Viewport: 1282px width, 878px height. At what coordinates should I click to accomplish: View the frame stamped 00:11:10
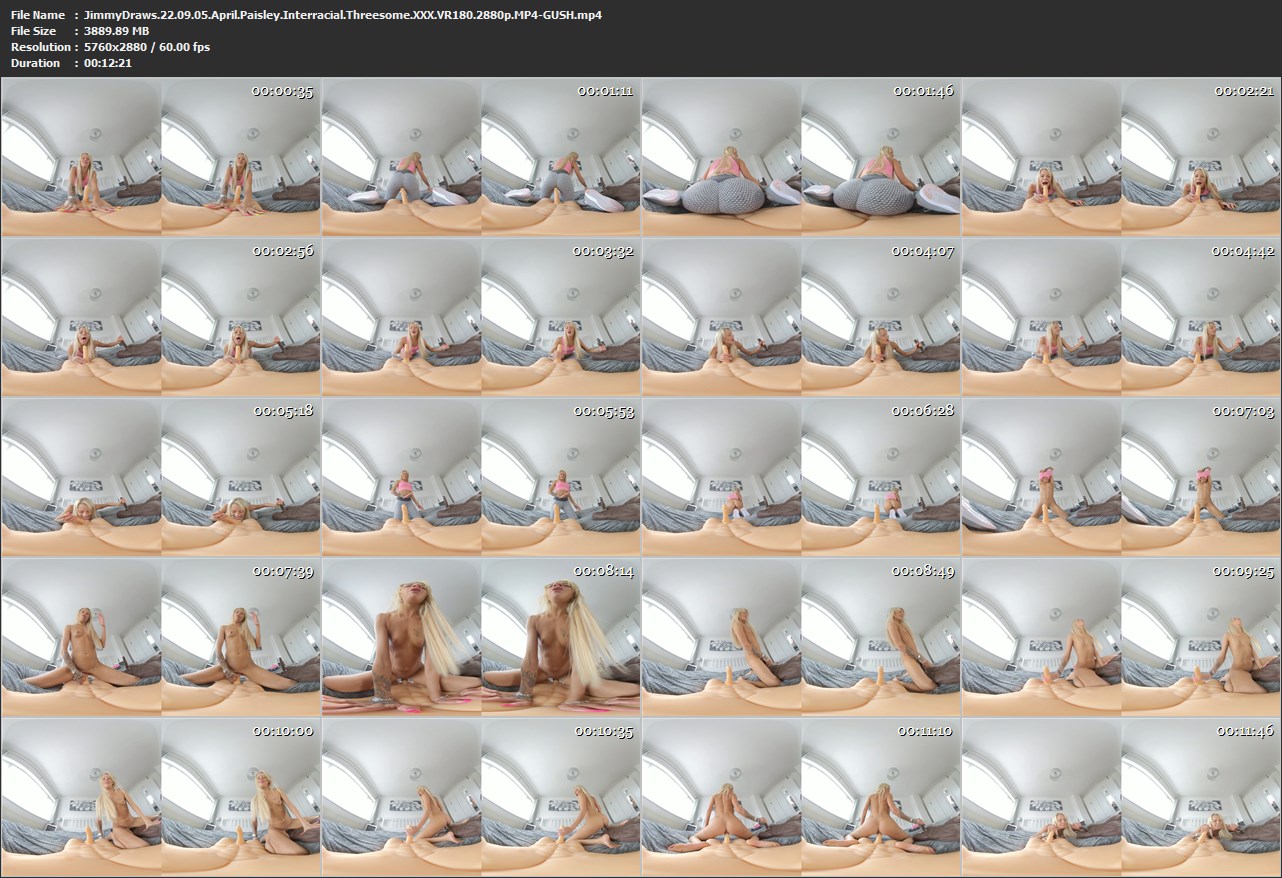tap(800, 798)
